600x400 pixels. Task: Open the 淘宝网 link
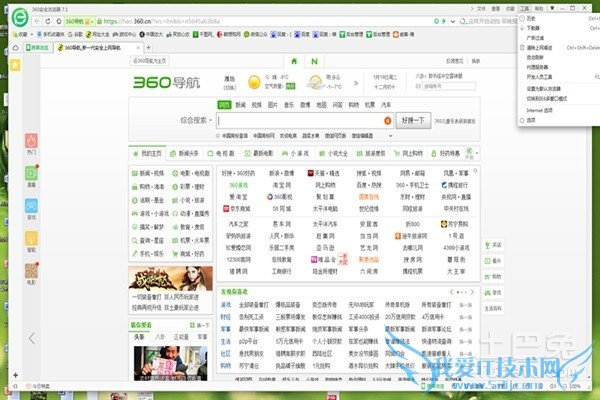tap(281, 185)
